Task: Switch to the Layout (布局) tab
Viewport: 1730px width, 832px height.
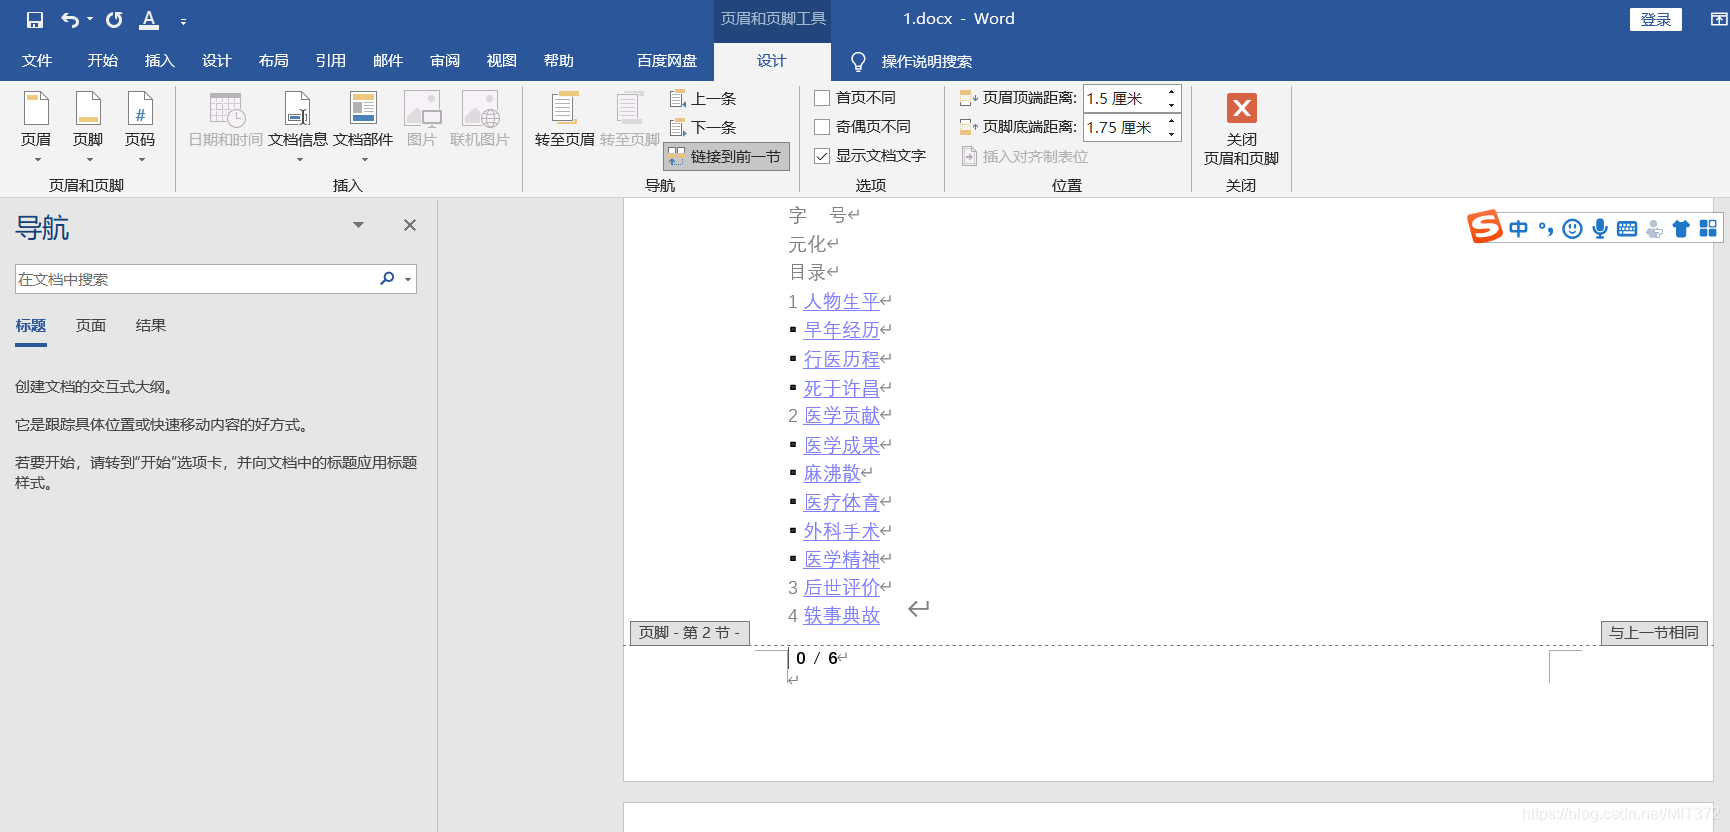Action: coord(273,61)
